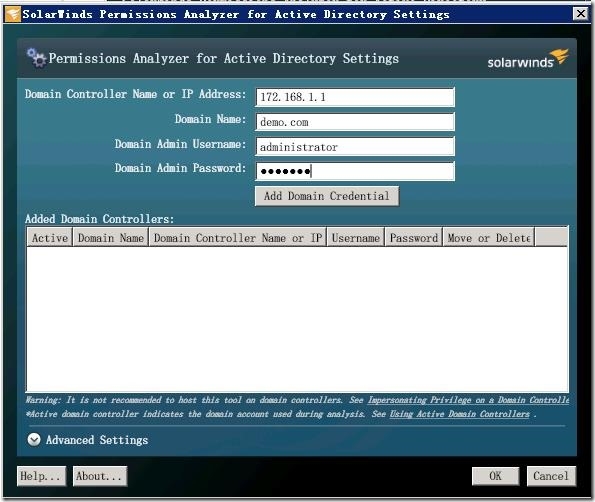Open Impersonating Privilege on a Domain Controller link
The width and height of the screenshot is (595, 502).
468,400
